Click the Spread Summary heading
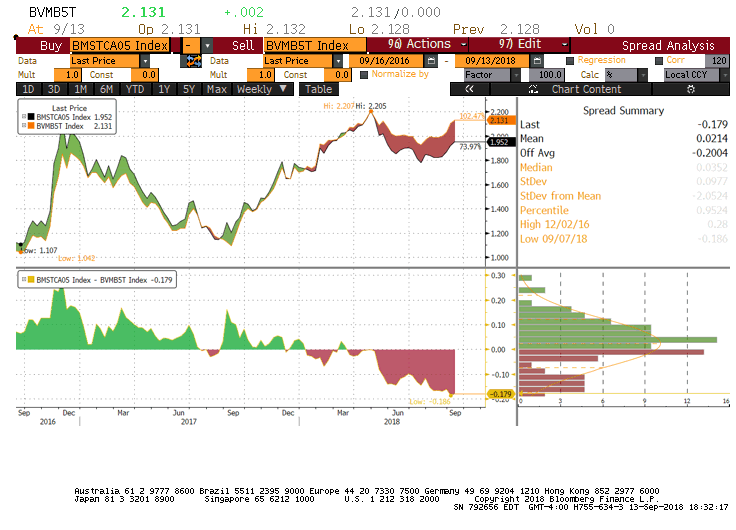This screenshot has width=736, height=530. [623, 111]
